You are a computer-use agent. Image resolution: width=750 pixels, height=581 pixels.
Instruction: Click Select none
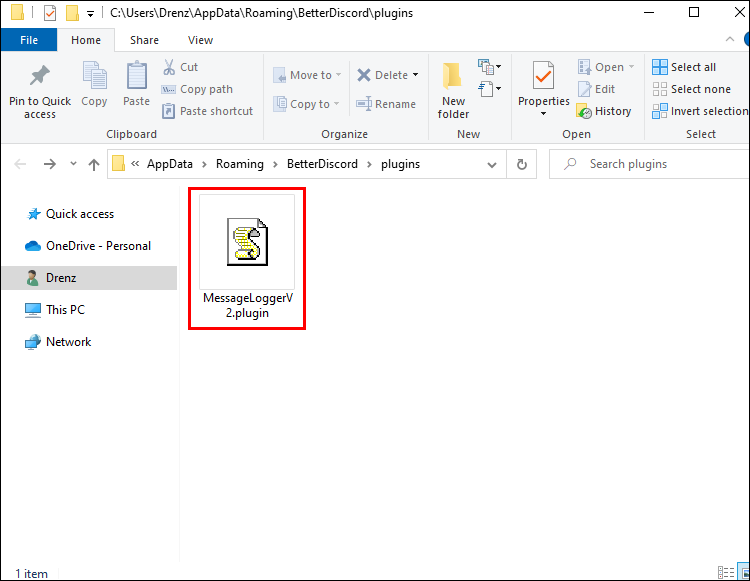click(x=692, y=89)
